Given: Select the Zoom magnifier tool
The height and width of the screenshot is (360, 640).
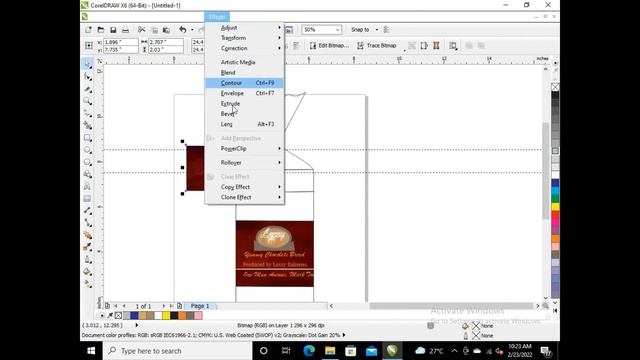Looking at the screenshot, I should 87,101.
